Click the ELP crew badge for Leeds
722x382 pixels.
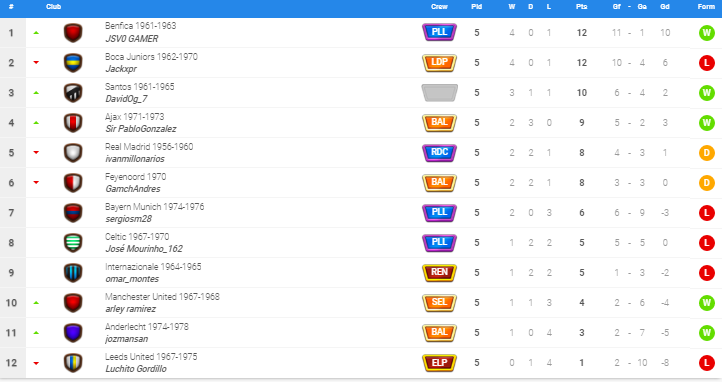tap(439, 363)
